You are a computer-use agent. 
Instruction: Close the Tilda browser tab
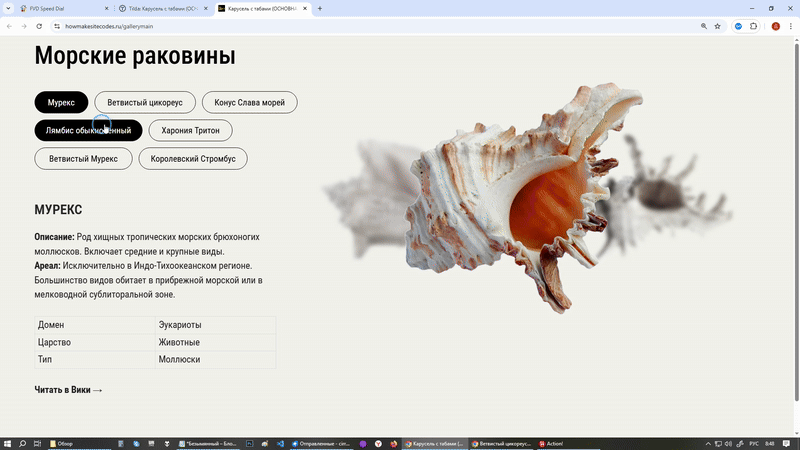pyautogui.click(x=206, y=9)
